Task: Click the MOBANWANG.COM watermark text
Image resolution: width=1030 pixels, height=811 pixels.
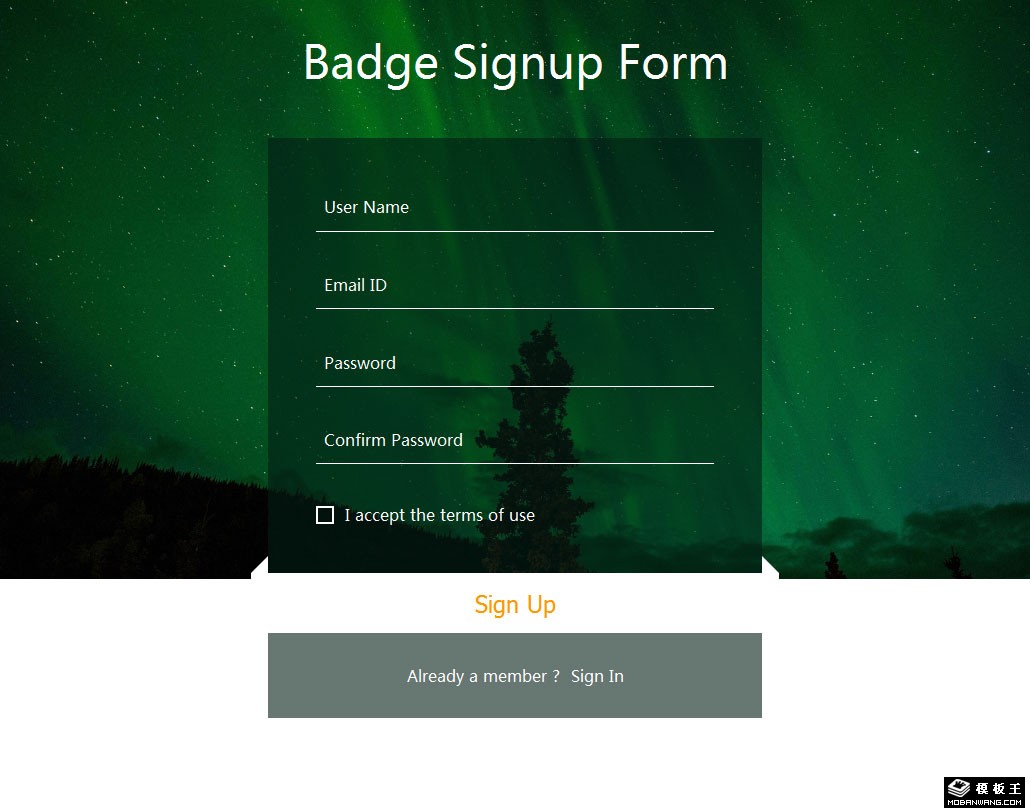Action: click(x=985, y=802)
